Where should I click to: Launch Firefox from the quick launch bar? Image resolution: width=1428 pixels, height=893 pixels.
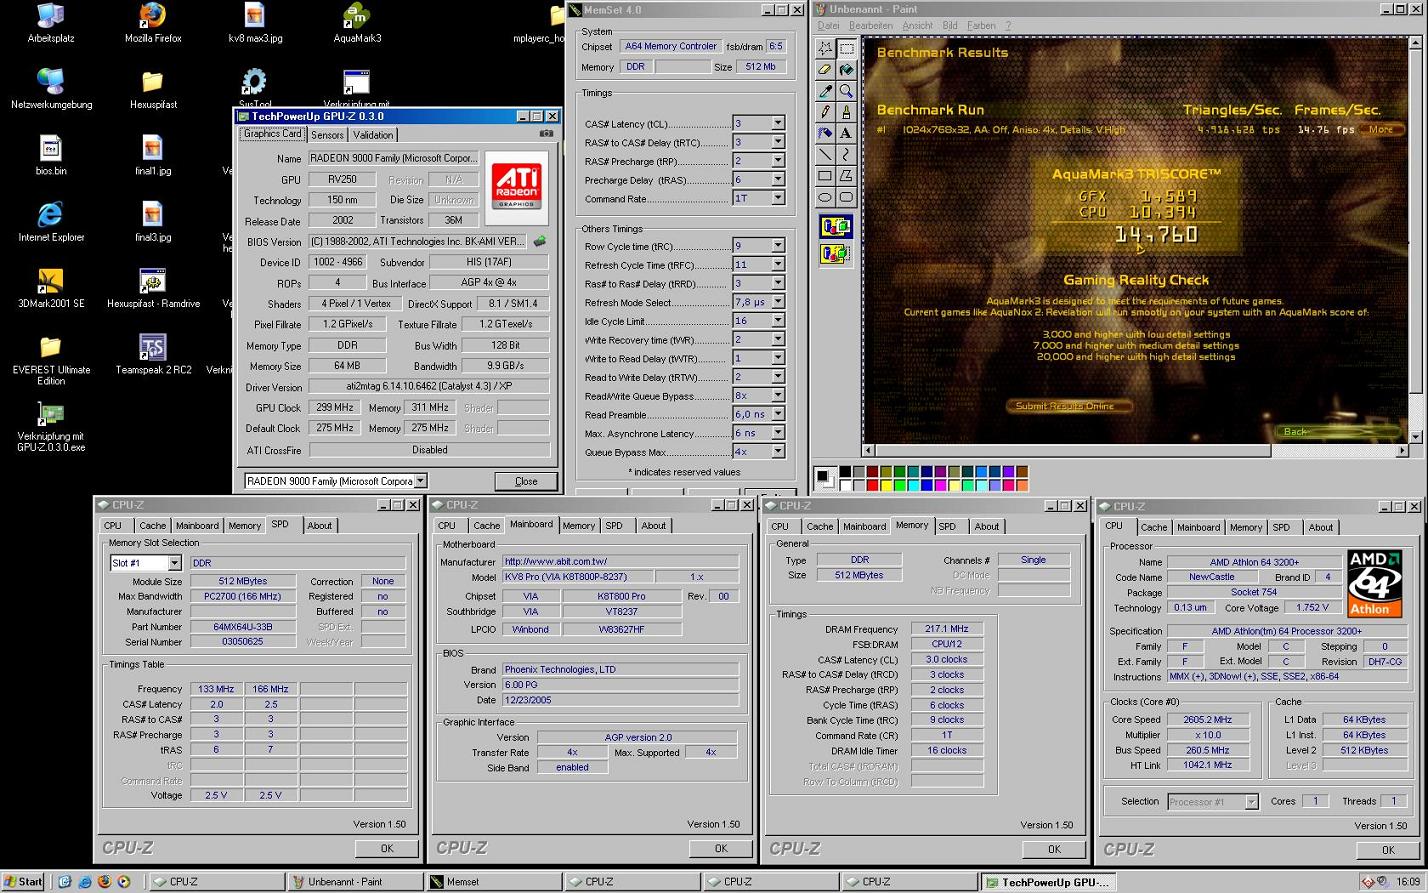(x=104, y=882)
